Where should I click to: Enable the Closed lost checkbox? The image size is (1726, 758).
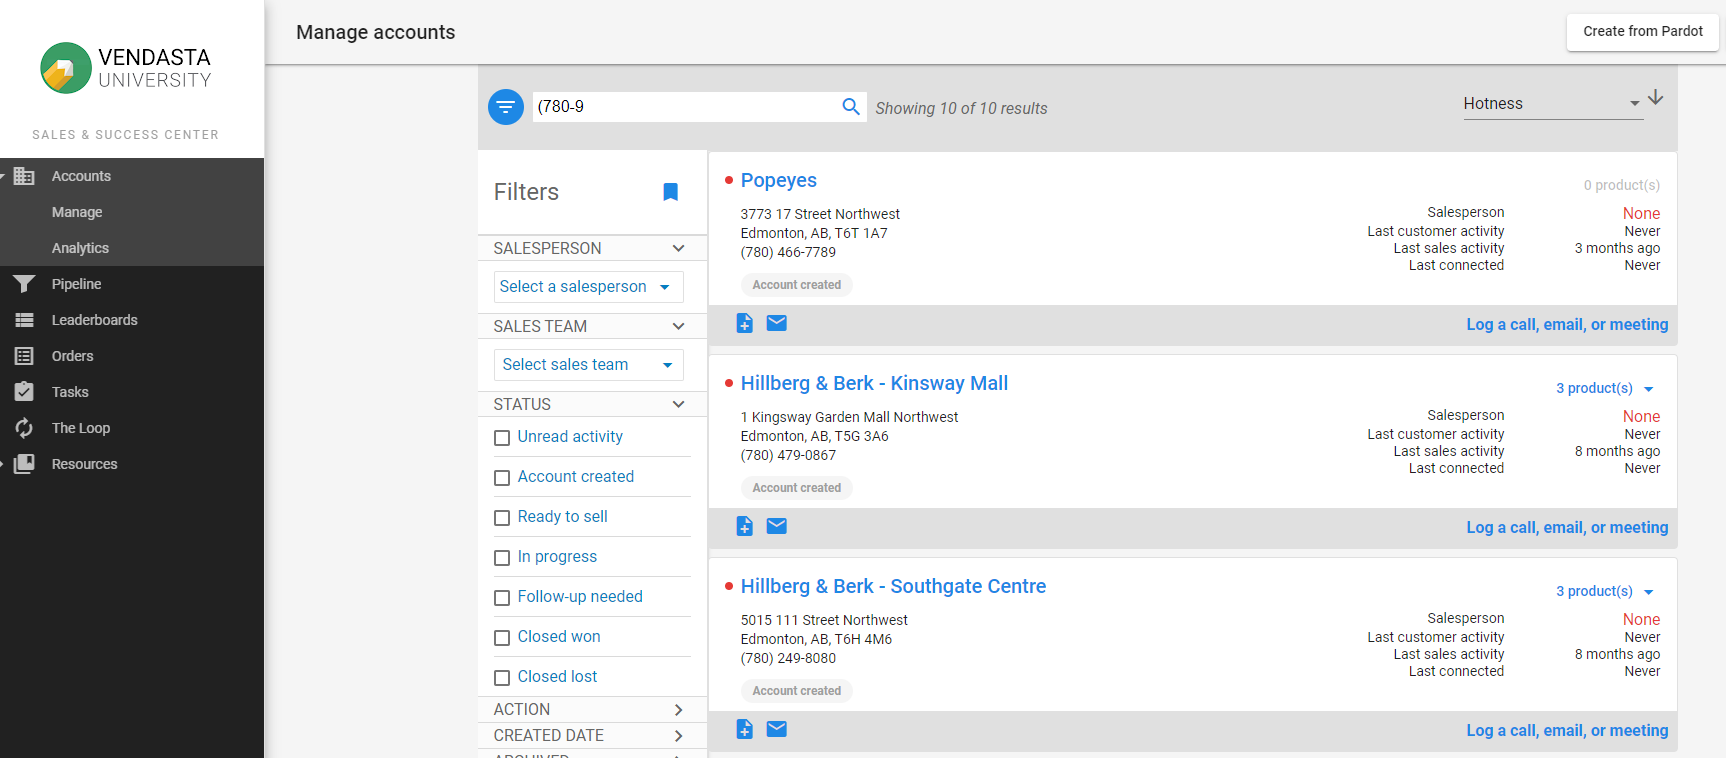[502, 678]
